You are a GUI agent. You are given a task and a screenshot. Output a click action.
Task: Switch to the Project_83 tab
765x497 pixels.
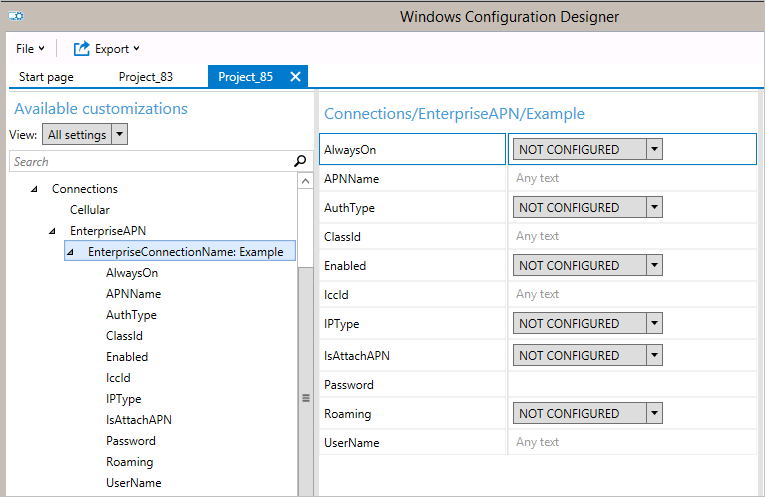[x=146, y=77]
